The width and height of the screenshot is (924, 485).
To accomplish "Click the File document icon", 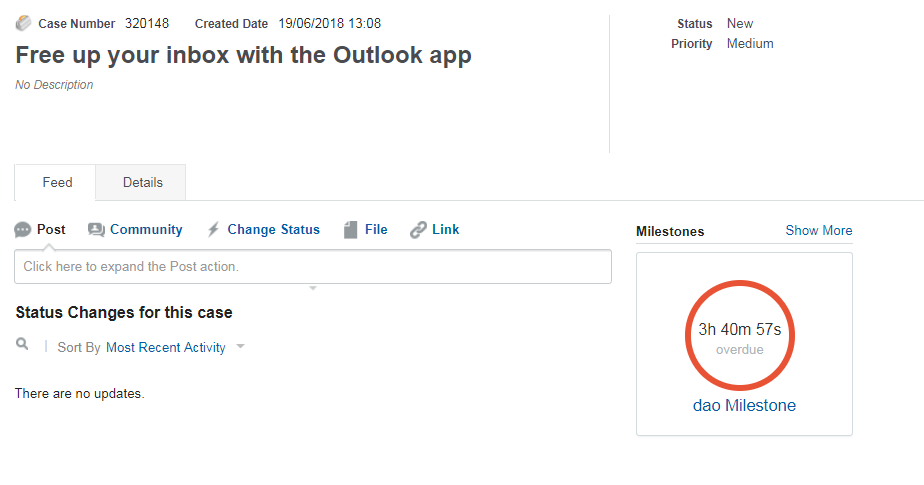I will 350,230.
